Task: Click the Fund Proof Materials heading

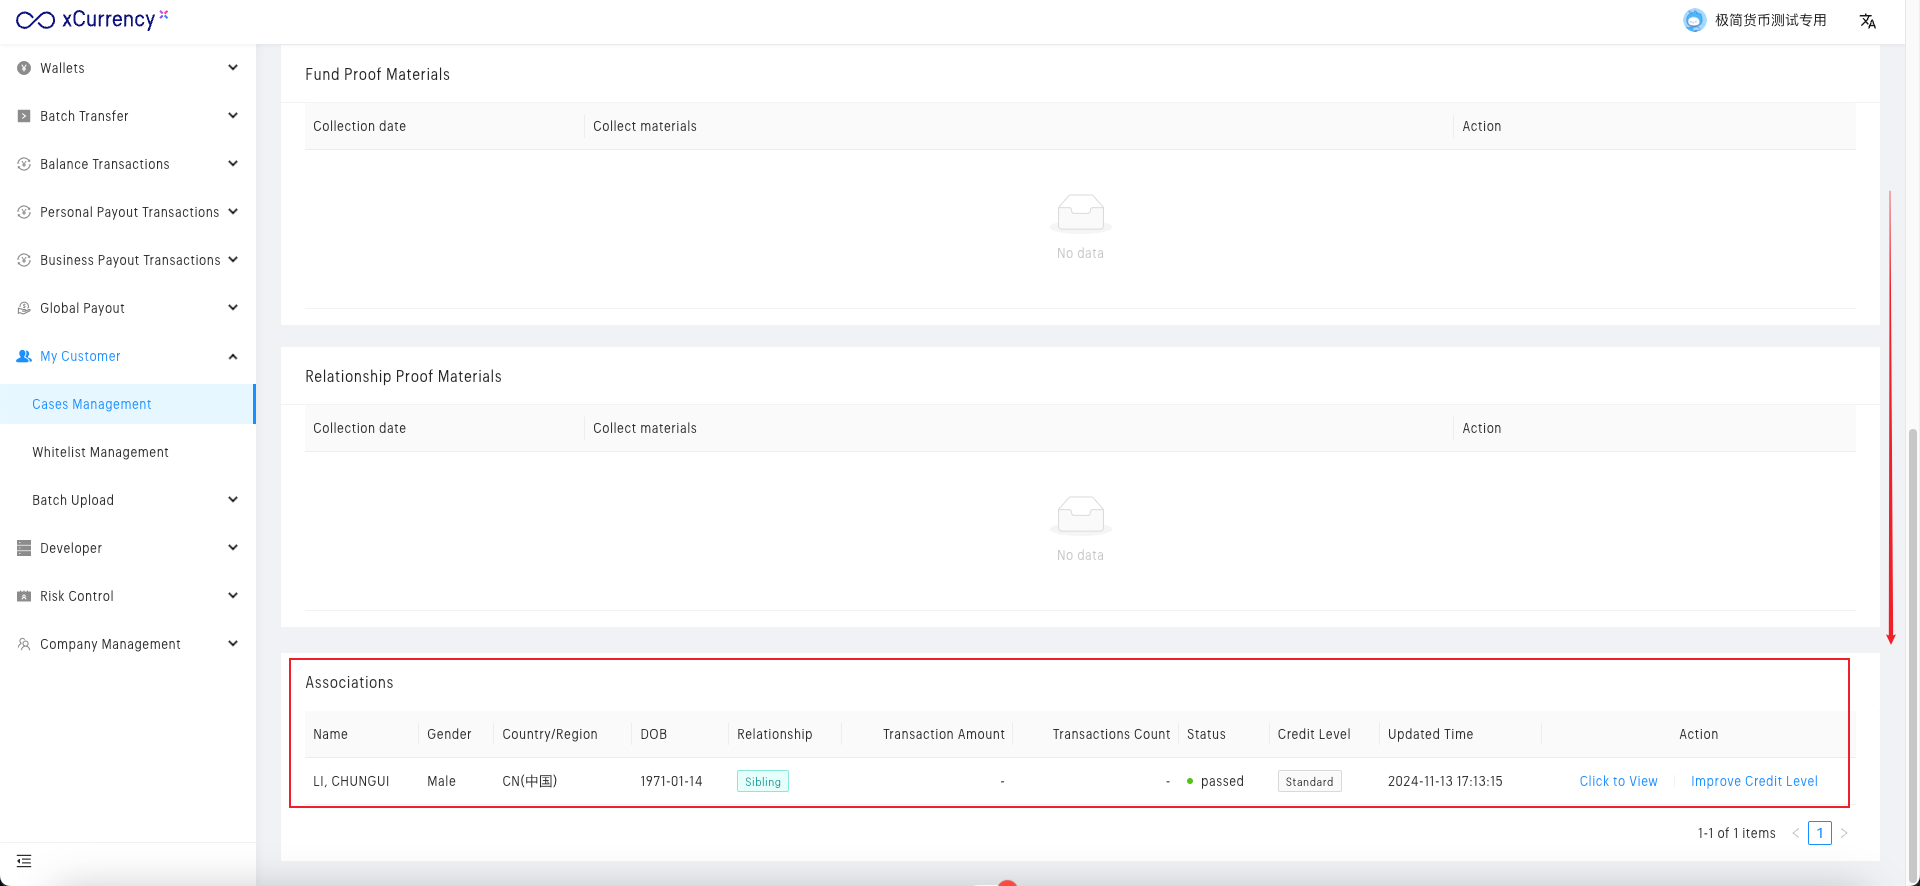Action: (377, 74)
